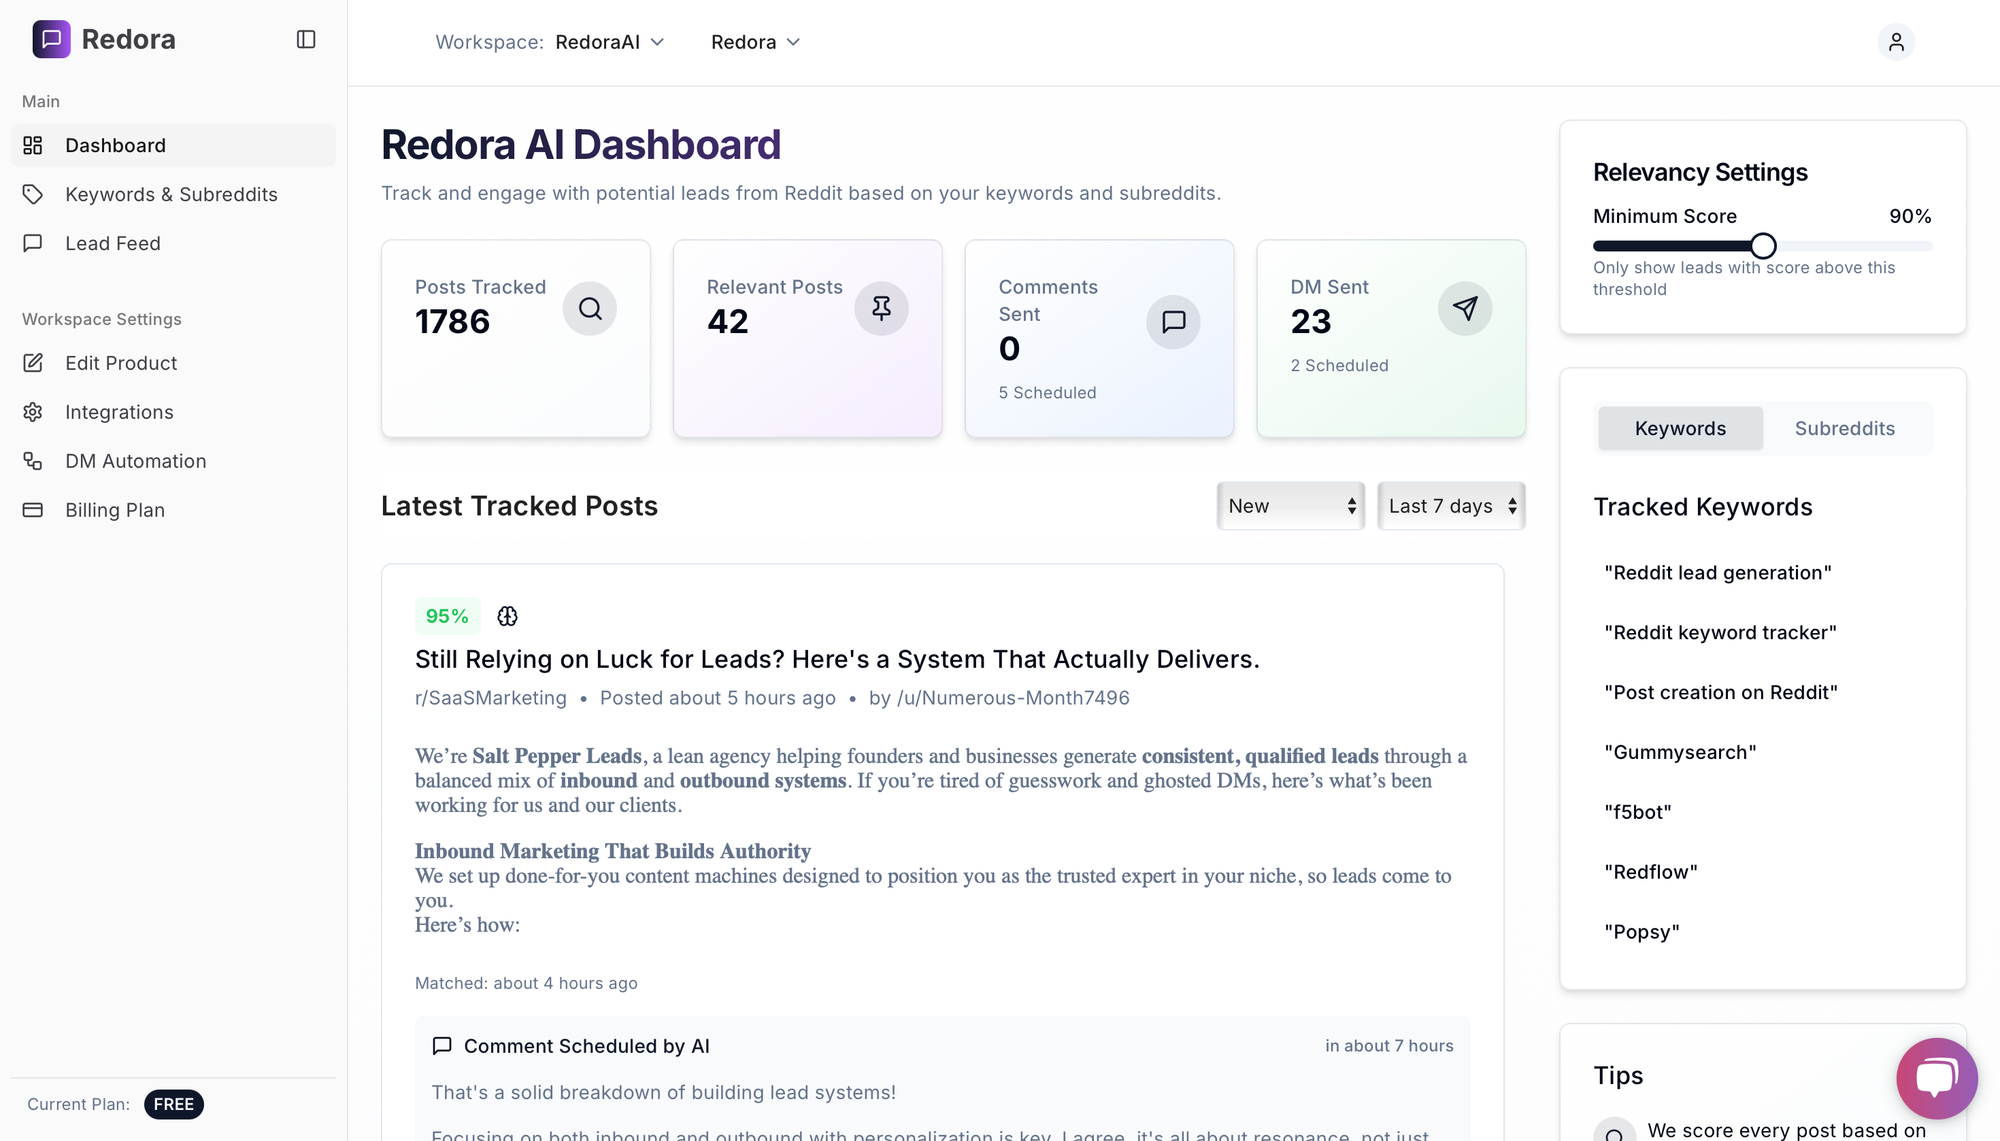Open the New sort order dropdown
This screenshot has width=2000, height=1141.
tap(1291, 506)
